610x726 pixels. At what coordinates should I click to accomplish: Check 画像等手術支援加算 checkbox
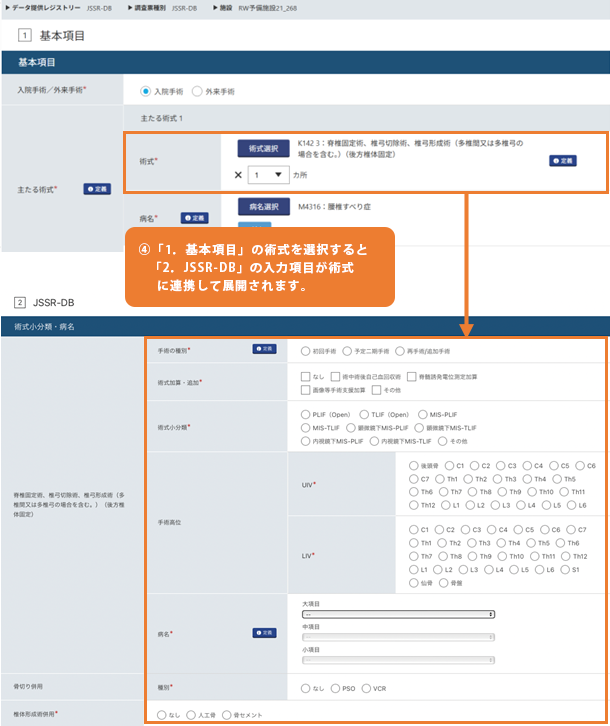[305, 390]
